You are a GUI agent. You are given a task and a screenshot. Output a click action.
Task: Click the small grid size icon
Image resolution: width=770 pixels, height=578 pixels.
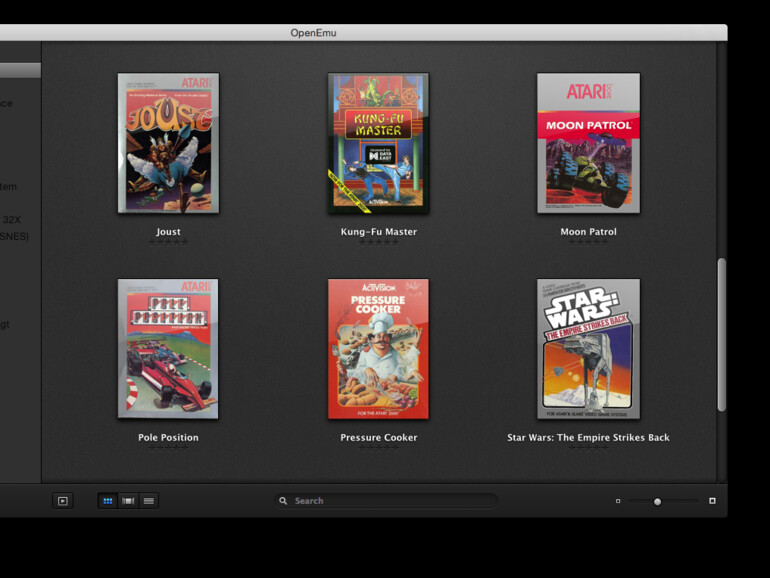coord(618,501)
